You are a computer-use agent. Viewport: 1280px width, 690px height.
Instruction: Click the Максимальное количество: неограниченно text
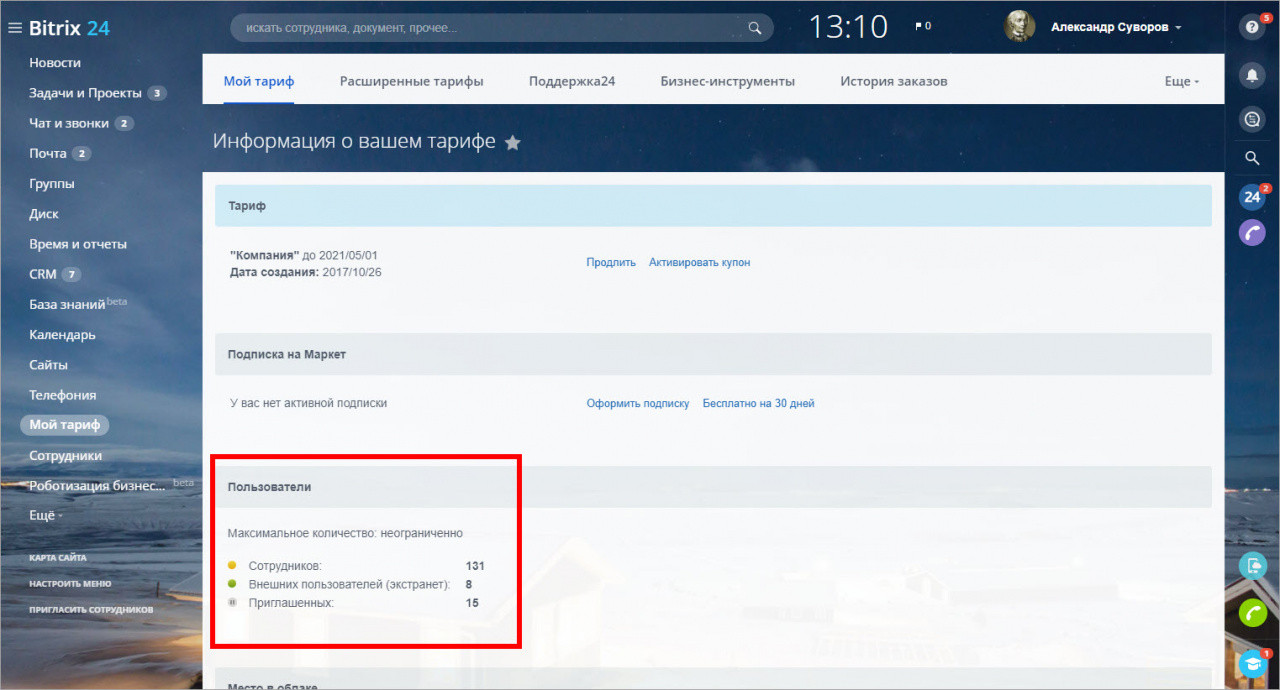tap(345, 533)
